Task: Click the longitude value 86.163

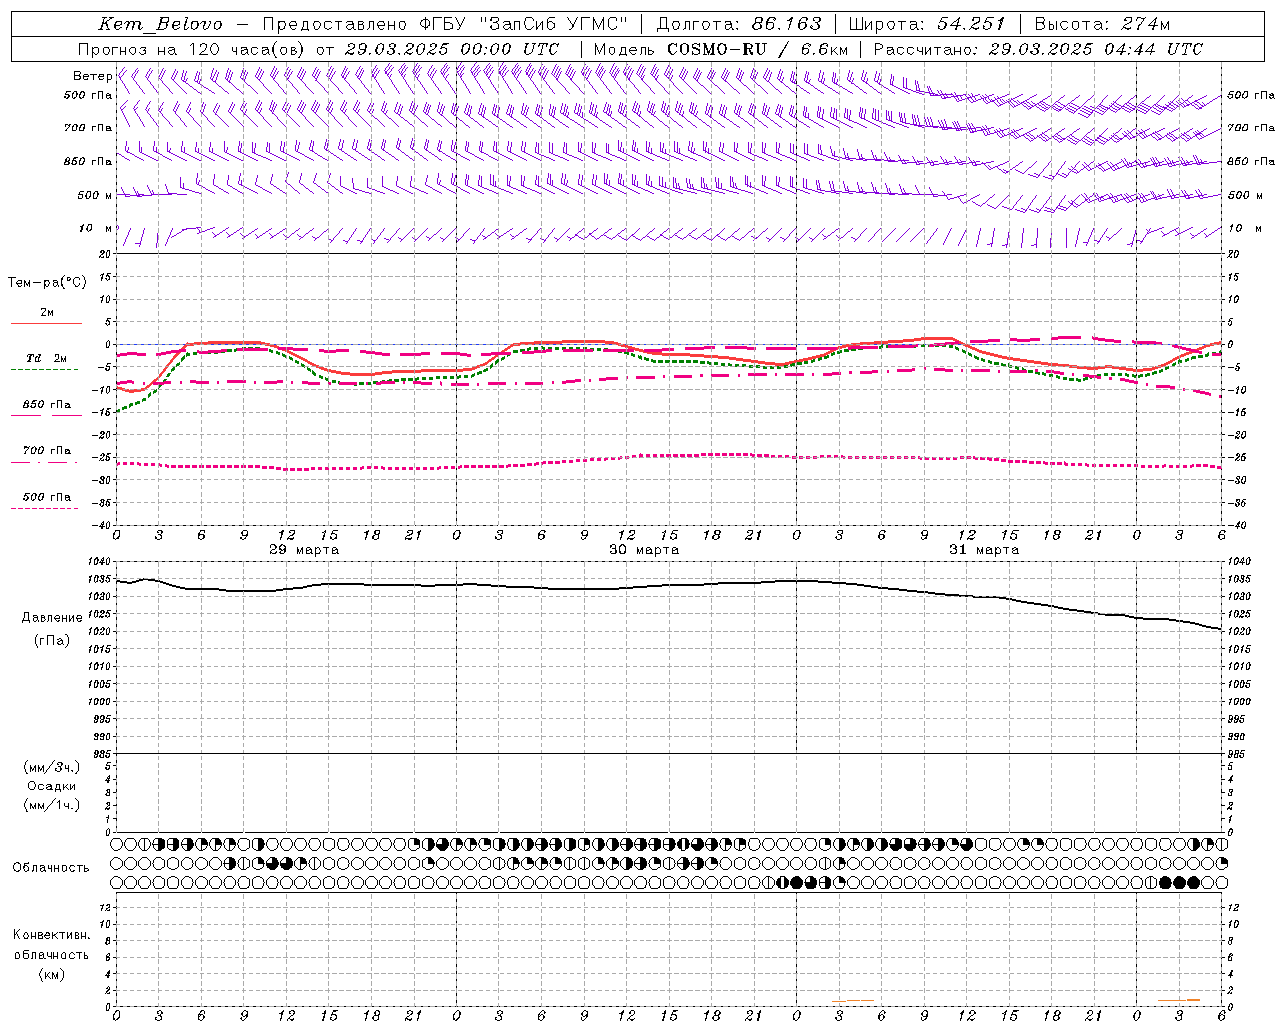Action: tap(787, 24)
